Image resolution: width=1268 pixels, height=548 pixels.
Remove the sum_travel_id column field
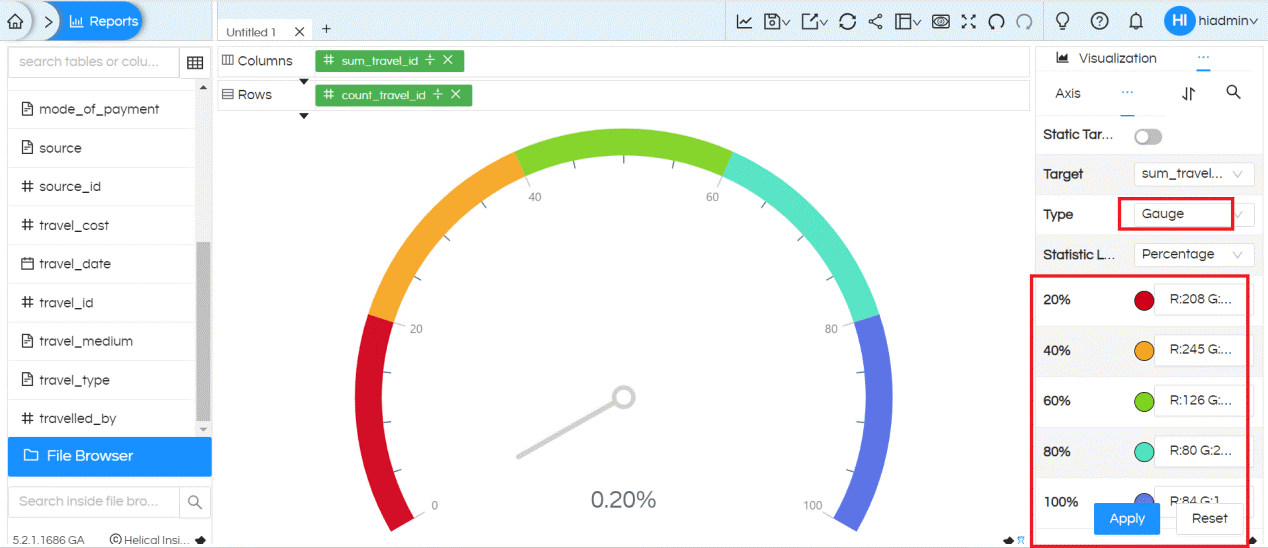[x=448, y=61]
